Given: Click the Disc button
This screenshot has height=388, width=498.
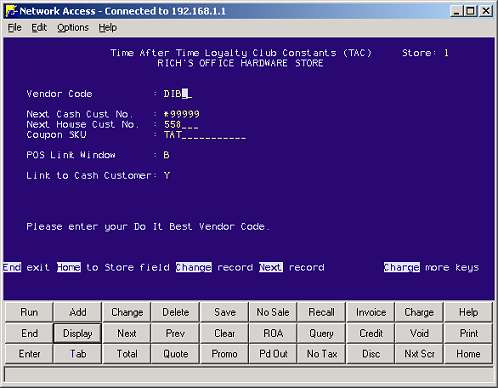Looking at the screenshot, I should pos(371,354).
